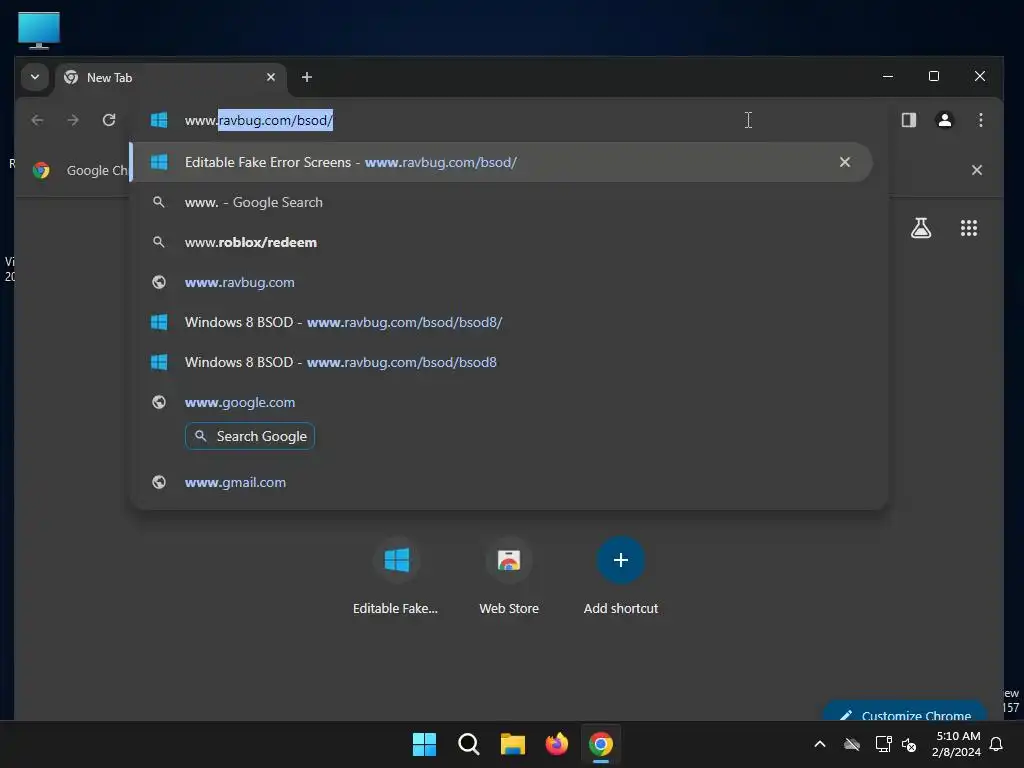Click the cloud sync tray icon
This screenshot has width=1024, height=768.
coord(852,744)
